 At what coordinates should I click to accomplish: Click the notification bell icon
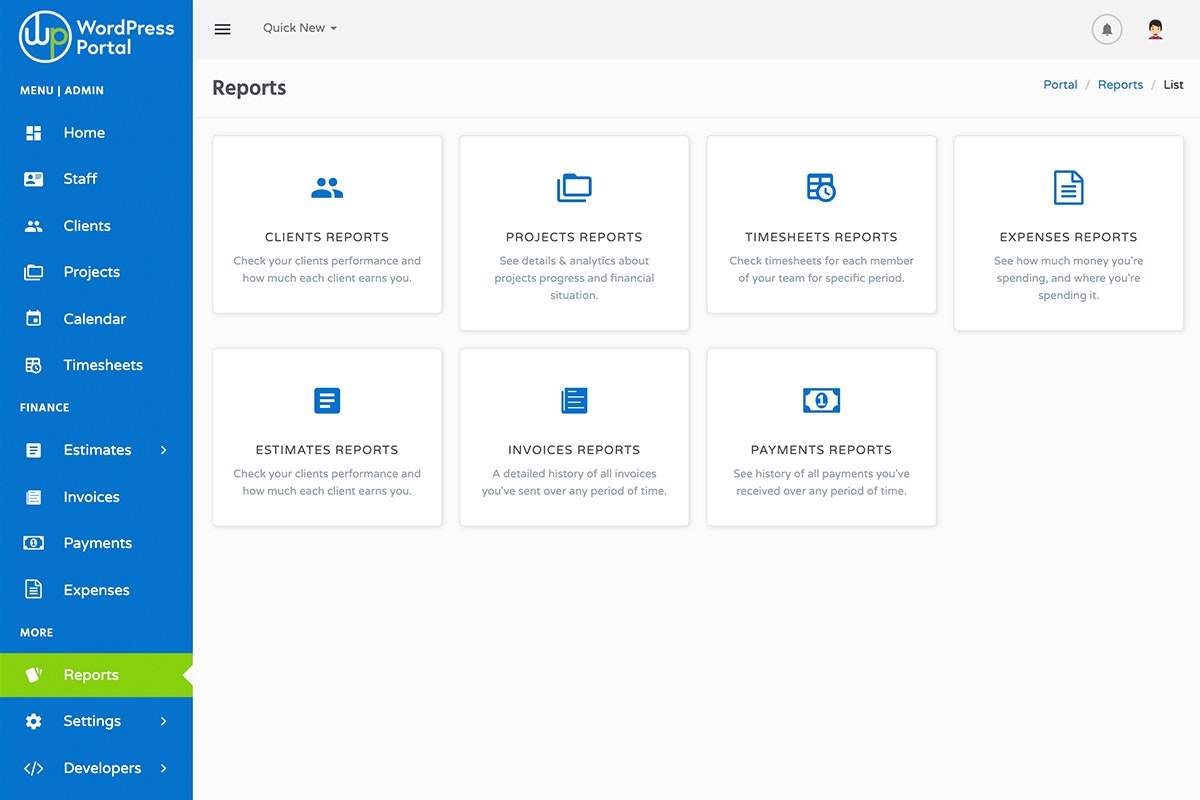coord(1106,29)
